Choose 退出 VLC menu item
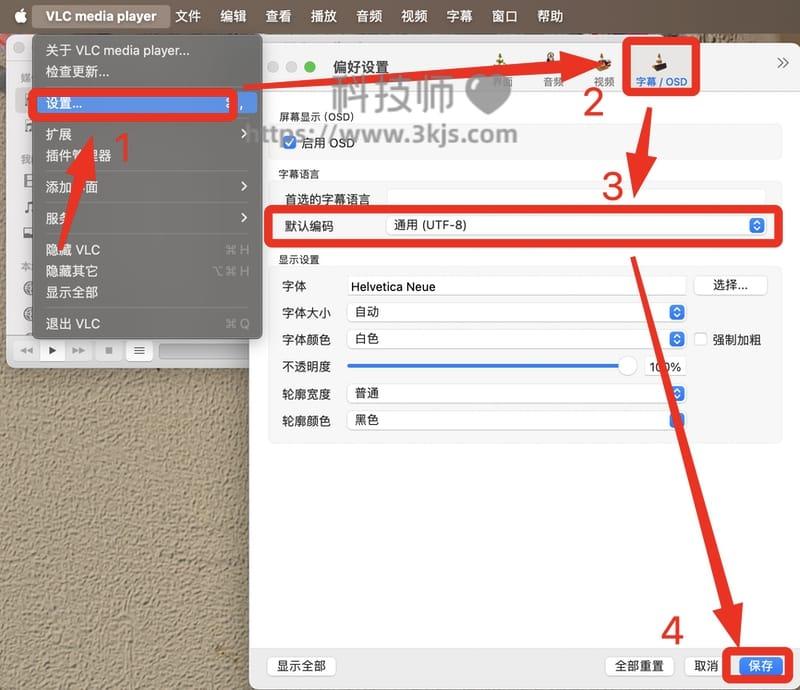 (x=147, y=324)
